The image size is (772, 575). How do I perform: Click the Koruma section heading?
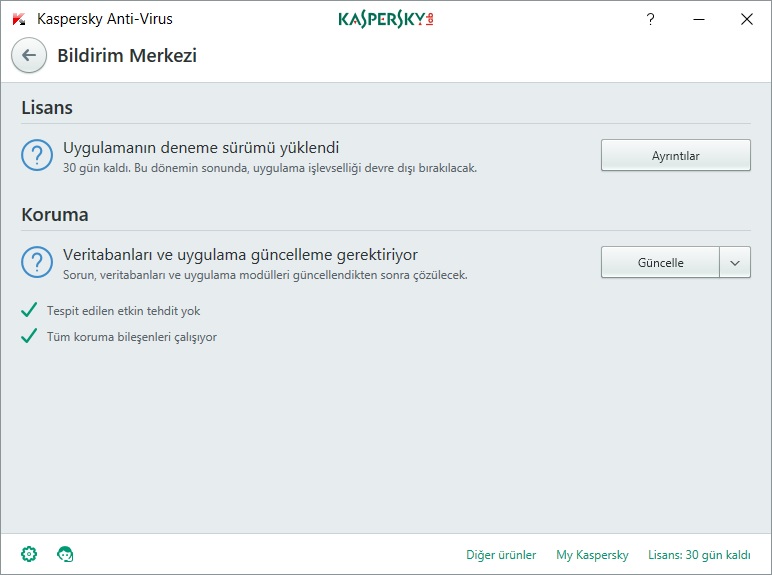point(55,215)
